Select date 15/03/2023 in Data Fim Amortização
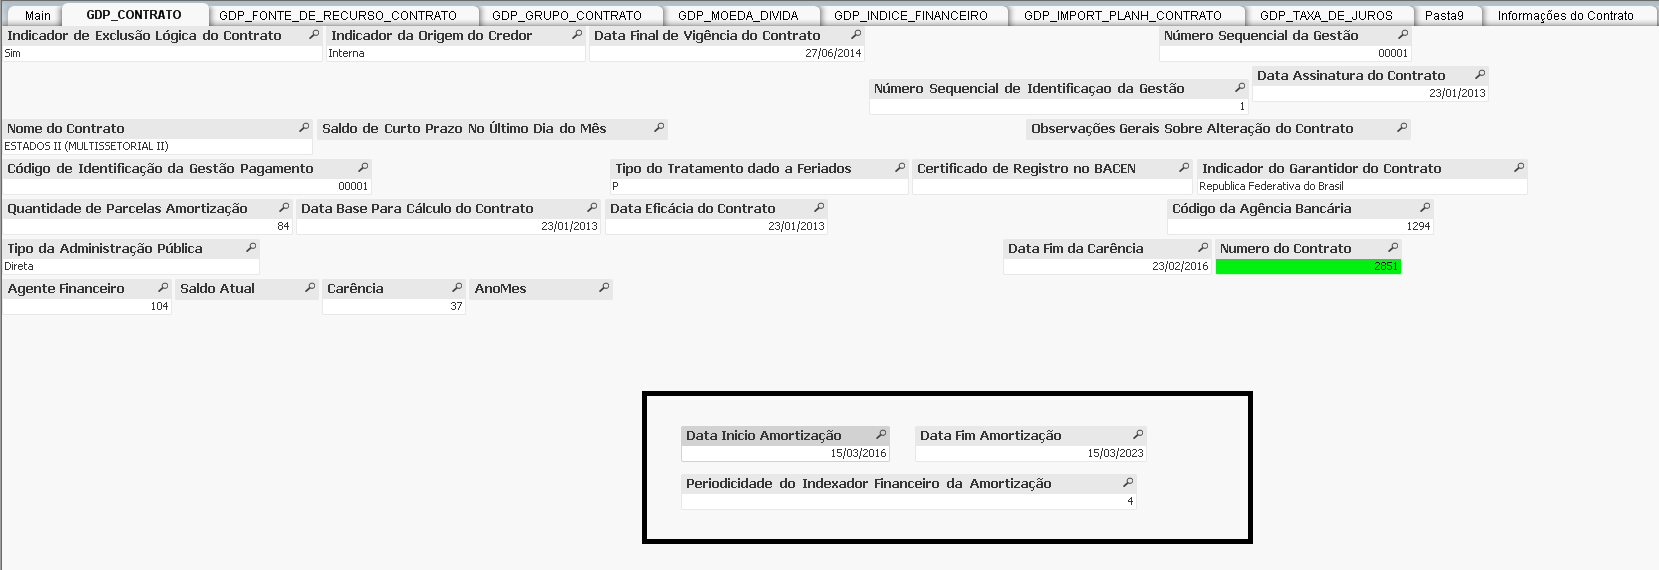The width and height of the screenshot is (1659, 570). [1031, 453]
